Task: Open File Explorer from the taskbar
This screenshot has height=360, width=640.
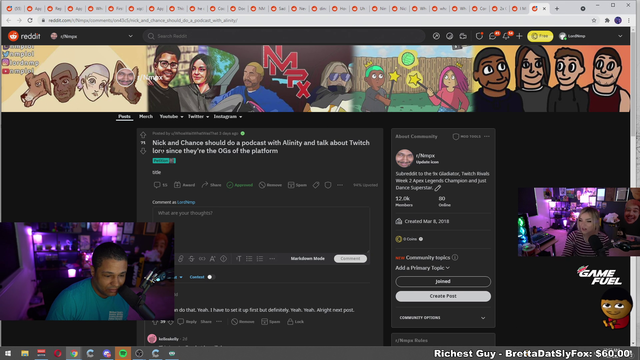Action: tap(25, 353)
